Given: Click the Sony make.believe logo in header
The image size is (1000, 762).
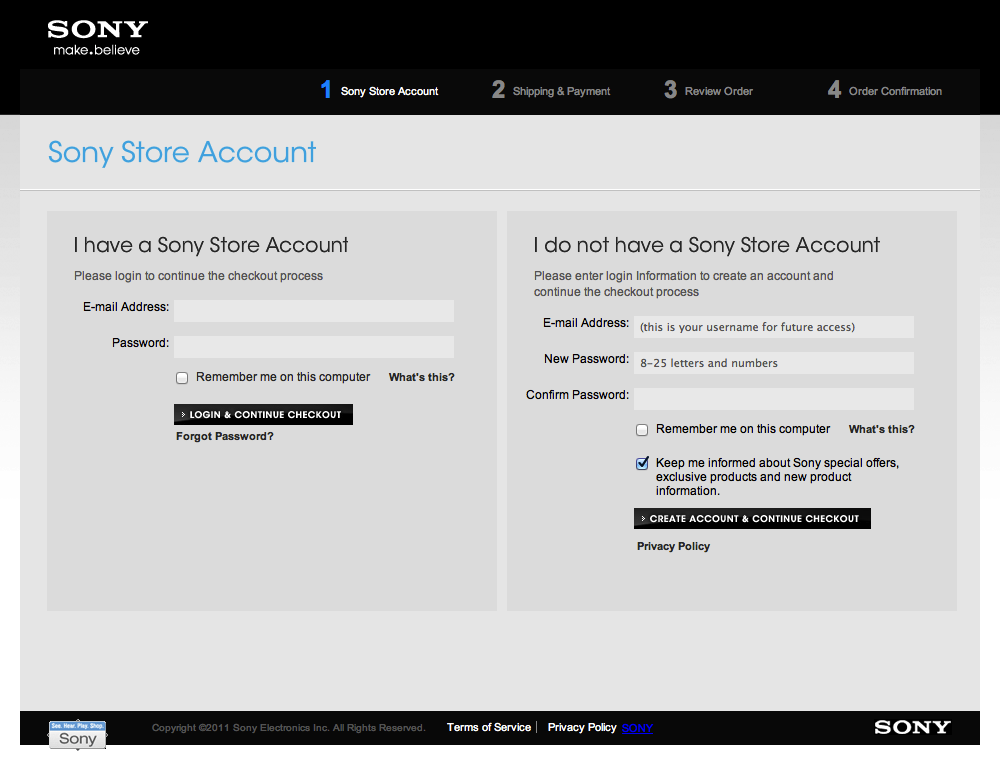Looking at the screenshot, I should 97,37.
